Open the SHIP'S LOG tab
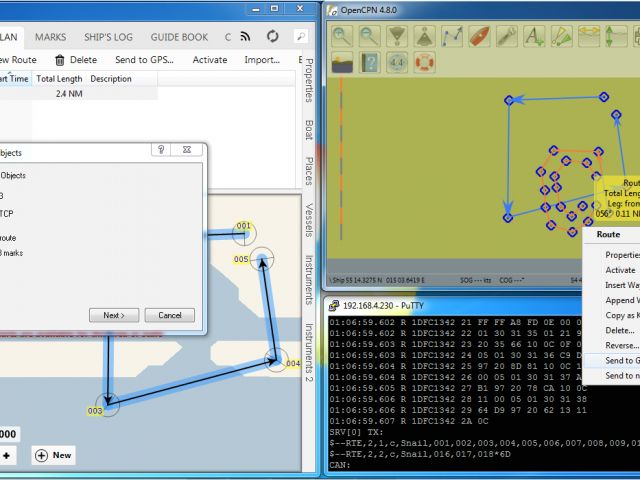 click(108, 37)
